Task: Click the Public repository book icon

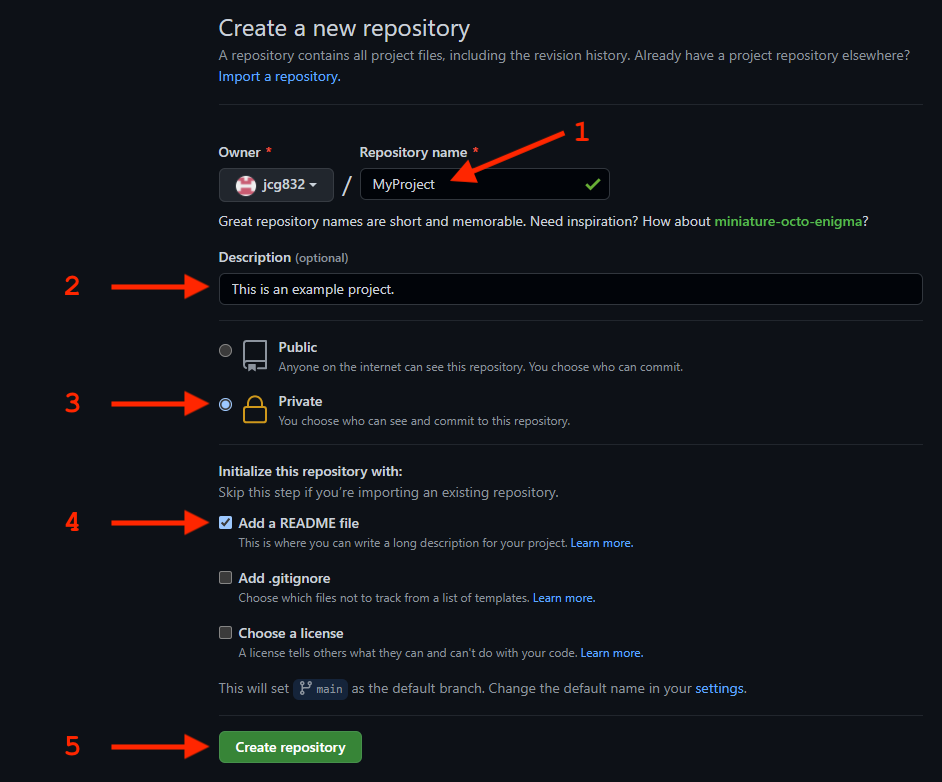Action: [255, 356]
